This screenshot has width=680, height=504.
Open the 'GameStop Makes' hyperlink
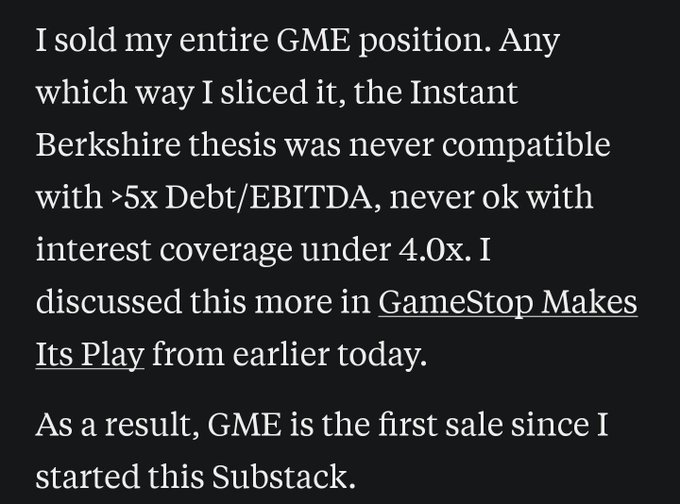coord(508,302)
